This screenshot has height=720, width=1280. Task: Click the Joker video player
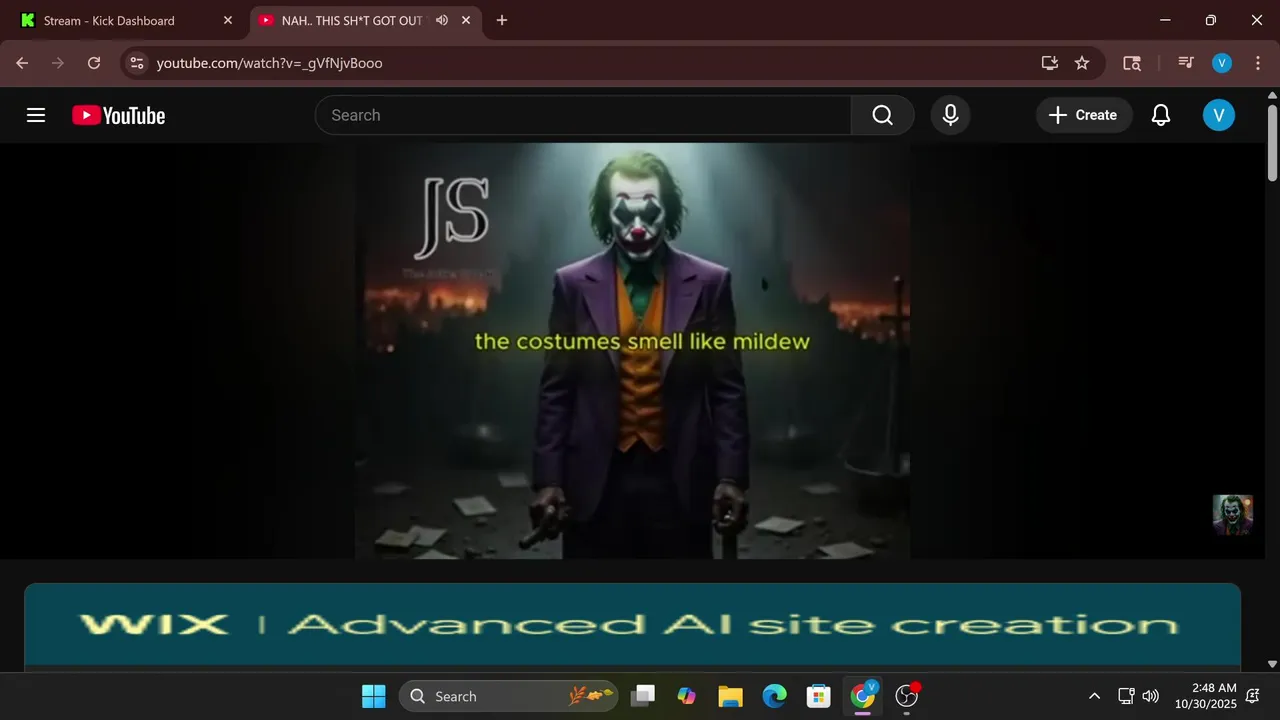pos(632,350)
